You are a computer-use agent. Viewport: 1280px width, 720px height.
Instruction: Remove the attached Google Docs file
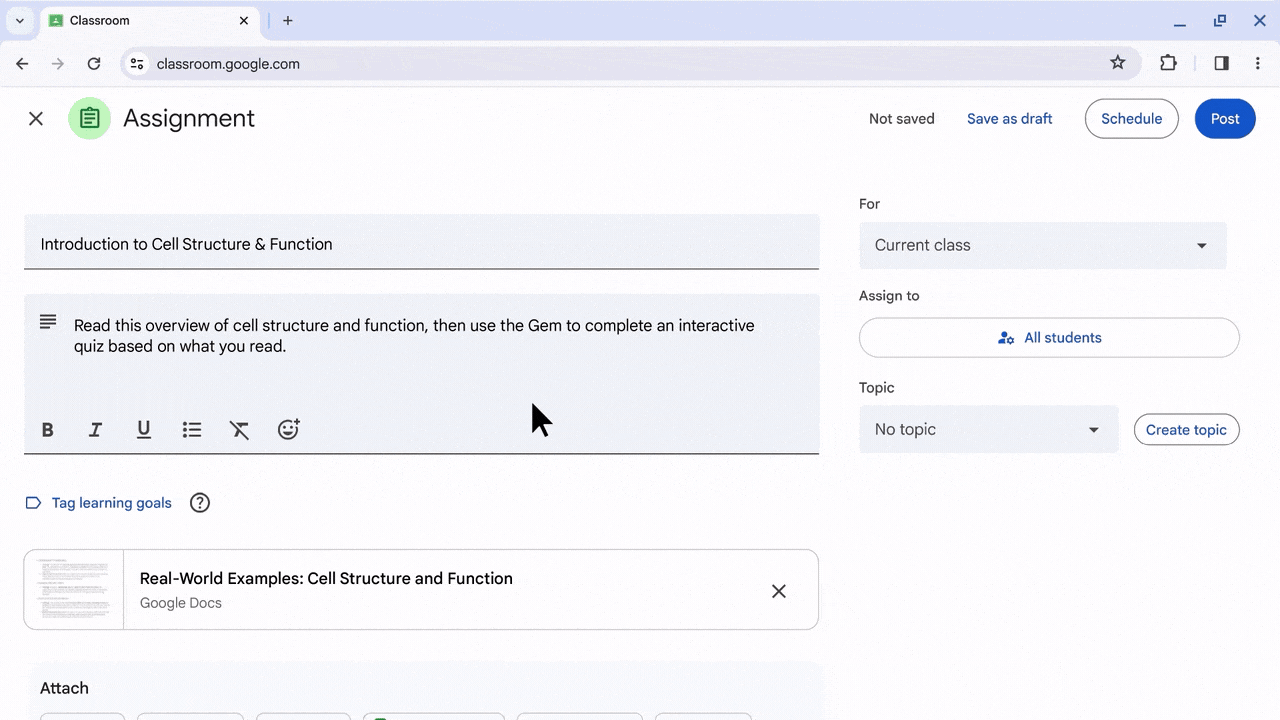[778, 591]
